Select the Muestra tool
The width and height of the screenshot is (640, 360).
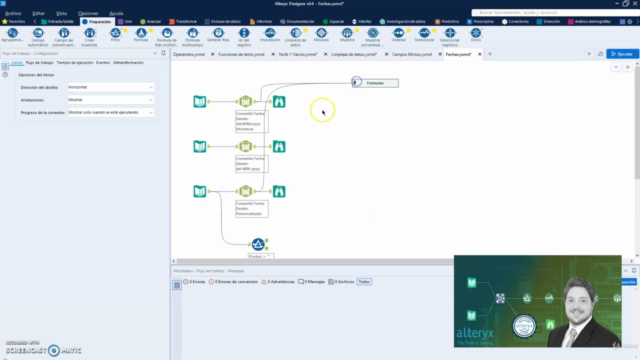pyautogui.click(x=347, y=35)
